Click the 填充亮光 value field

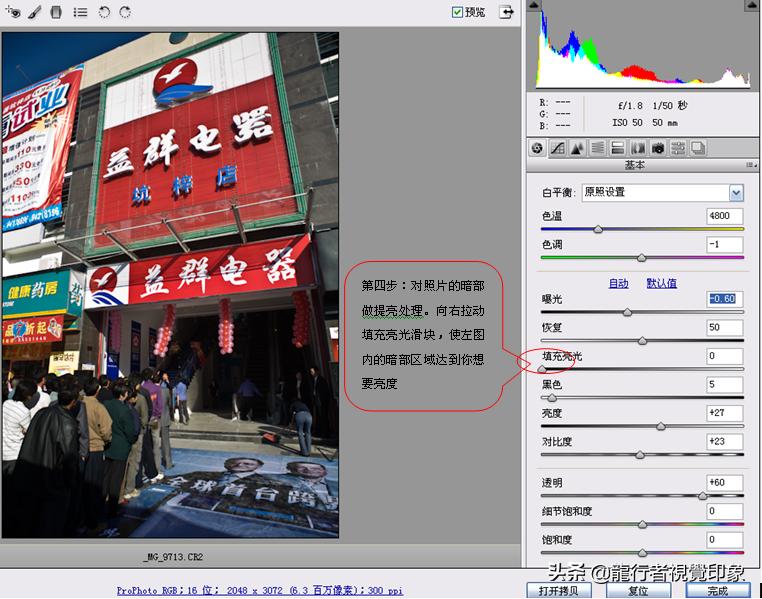(725, 356)
